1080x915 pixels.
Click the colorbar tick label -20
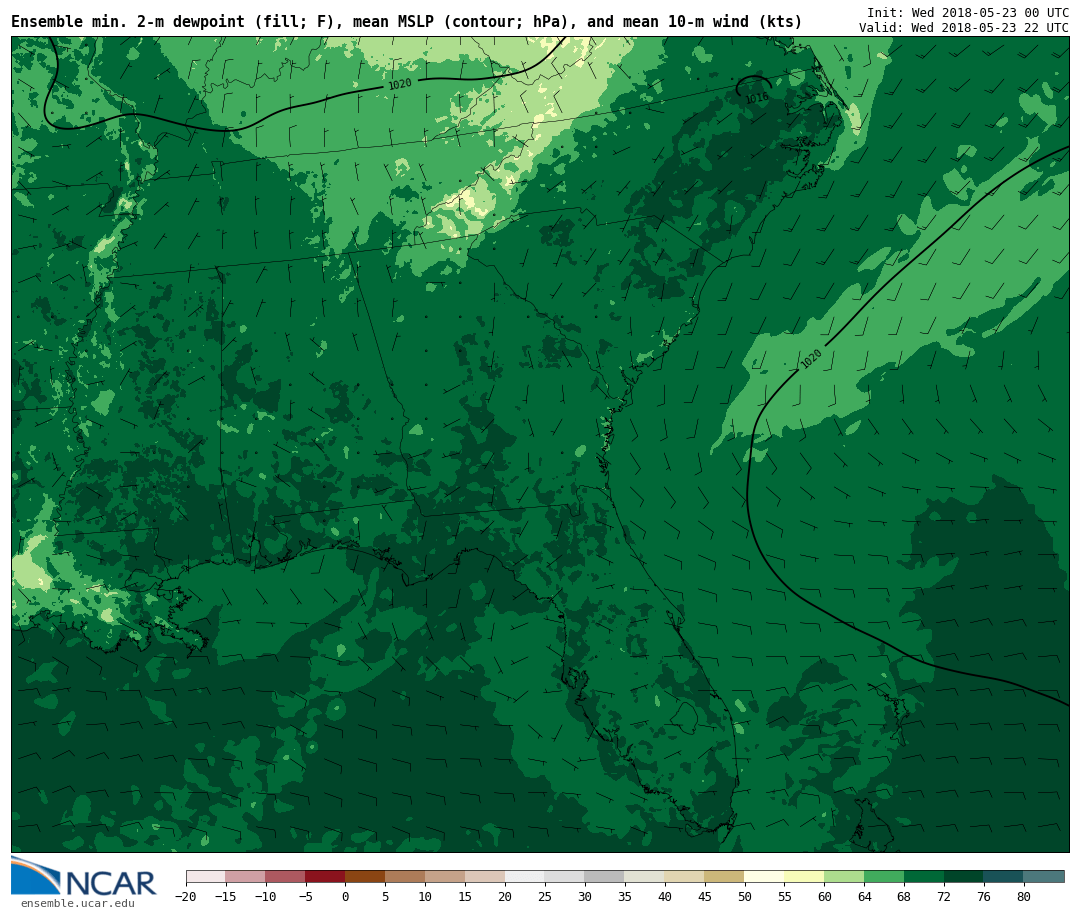(x=186, y=897)
